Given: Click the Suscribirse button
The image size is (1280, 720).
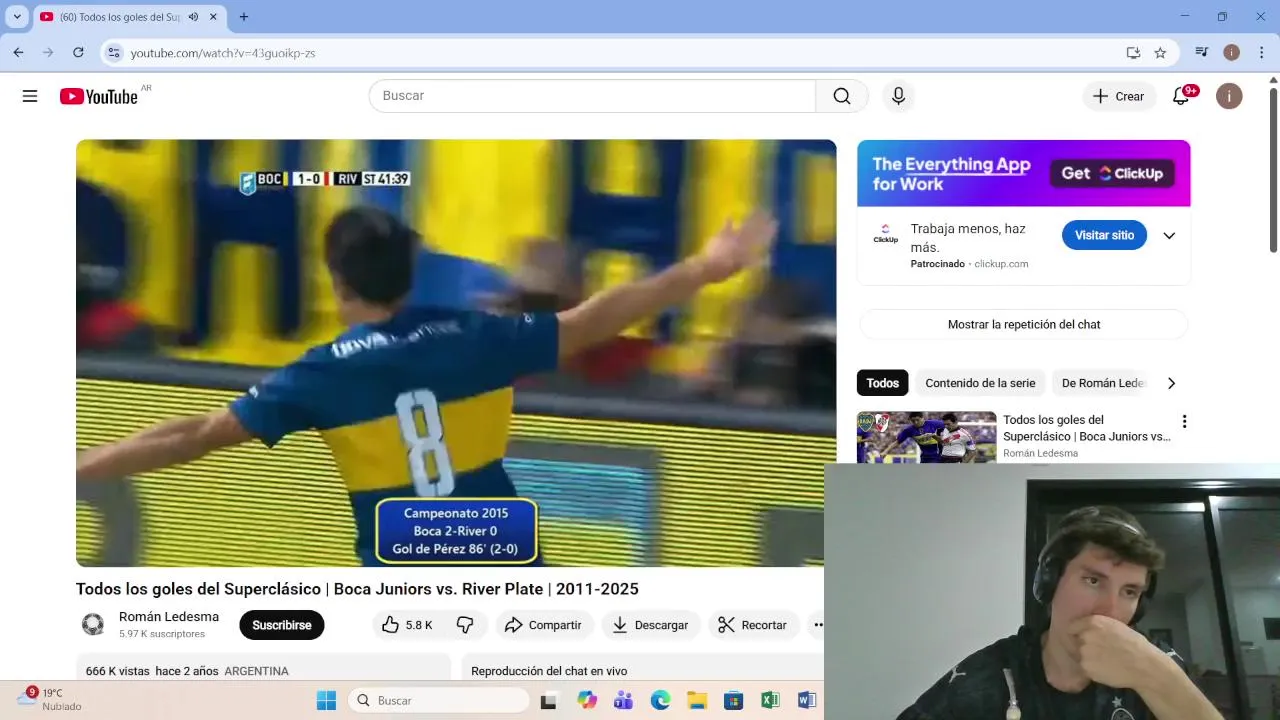Looking at the screenshot, I should (281, 625).
